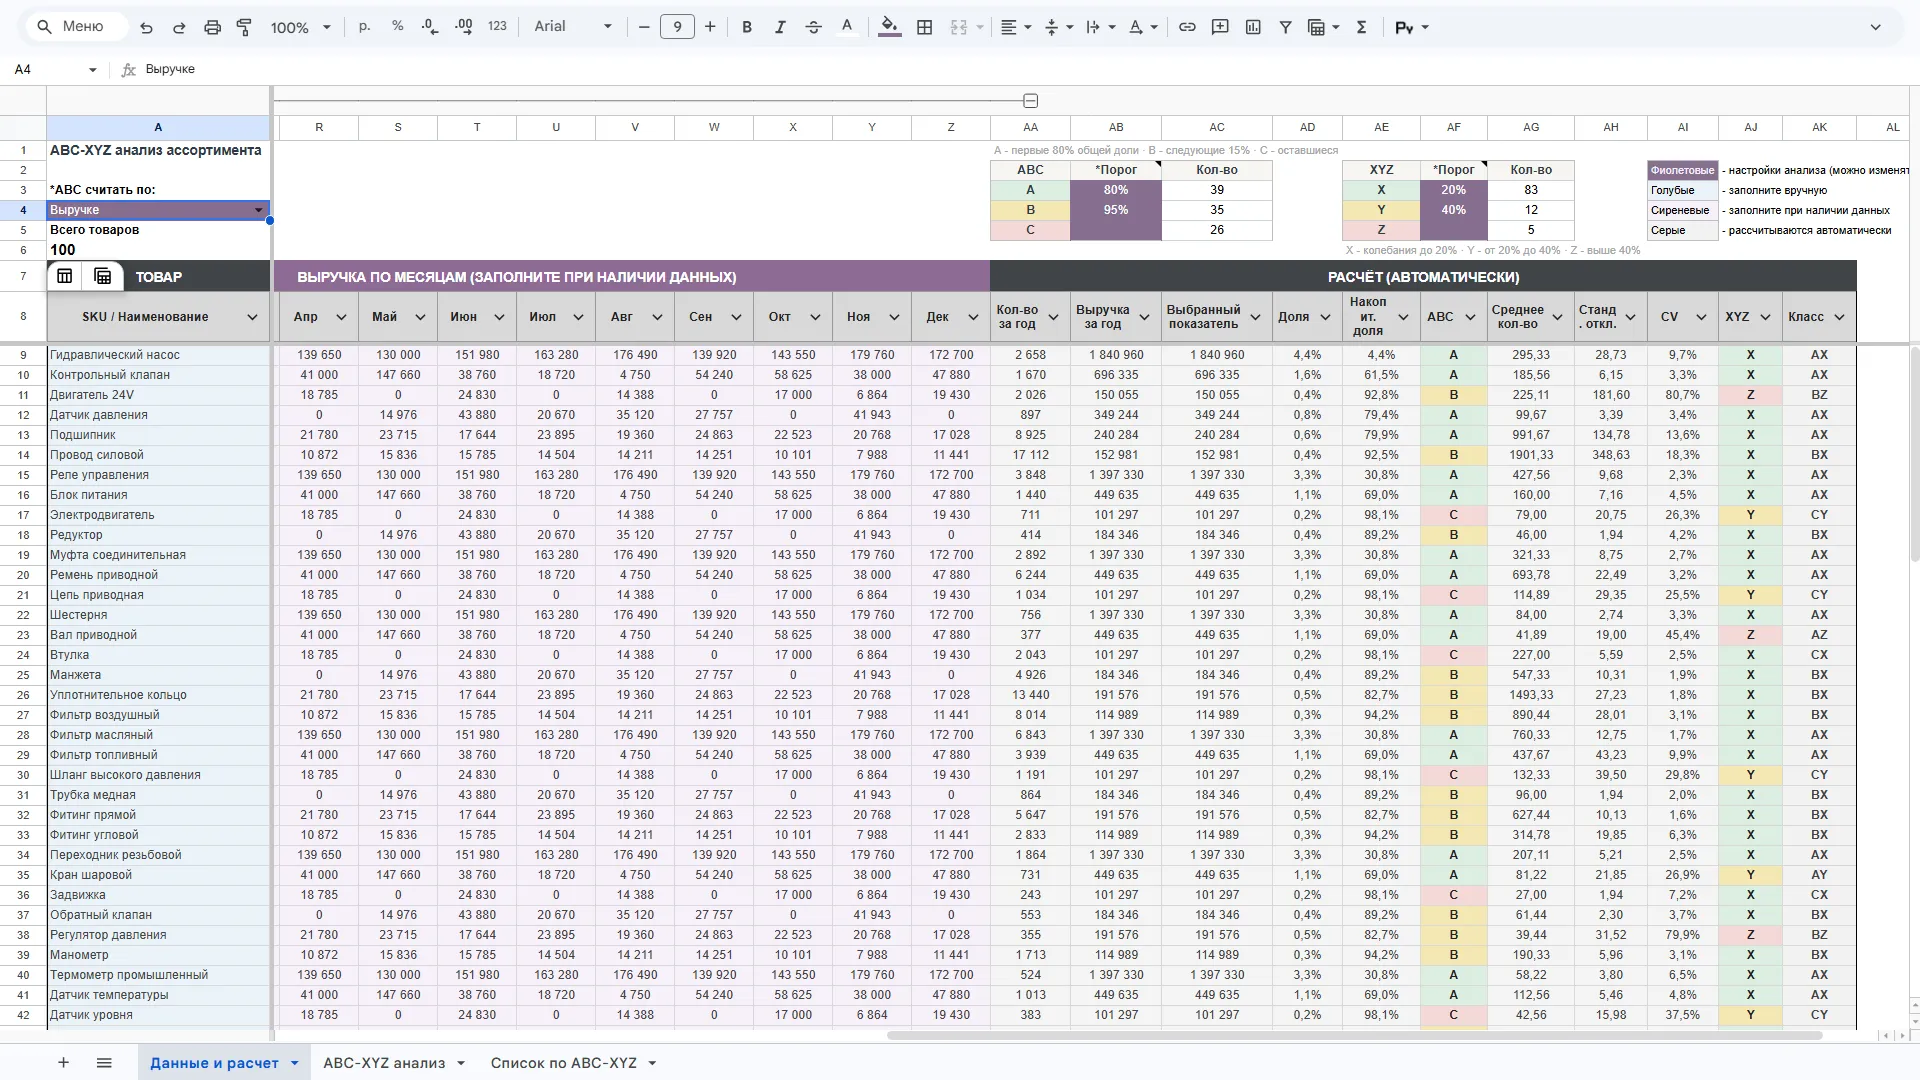The height and width of the screenshot is (1080, 1920).
Task: Format selection as percent
Action: (x=397, y=27)
